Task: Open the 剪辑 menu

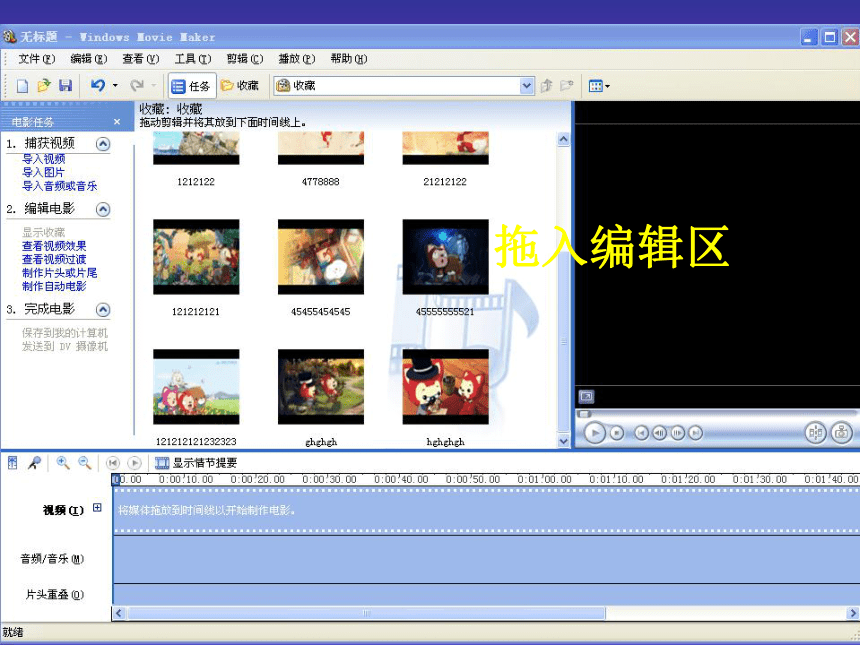Action: pos(245,59)
